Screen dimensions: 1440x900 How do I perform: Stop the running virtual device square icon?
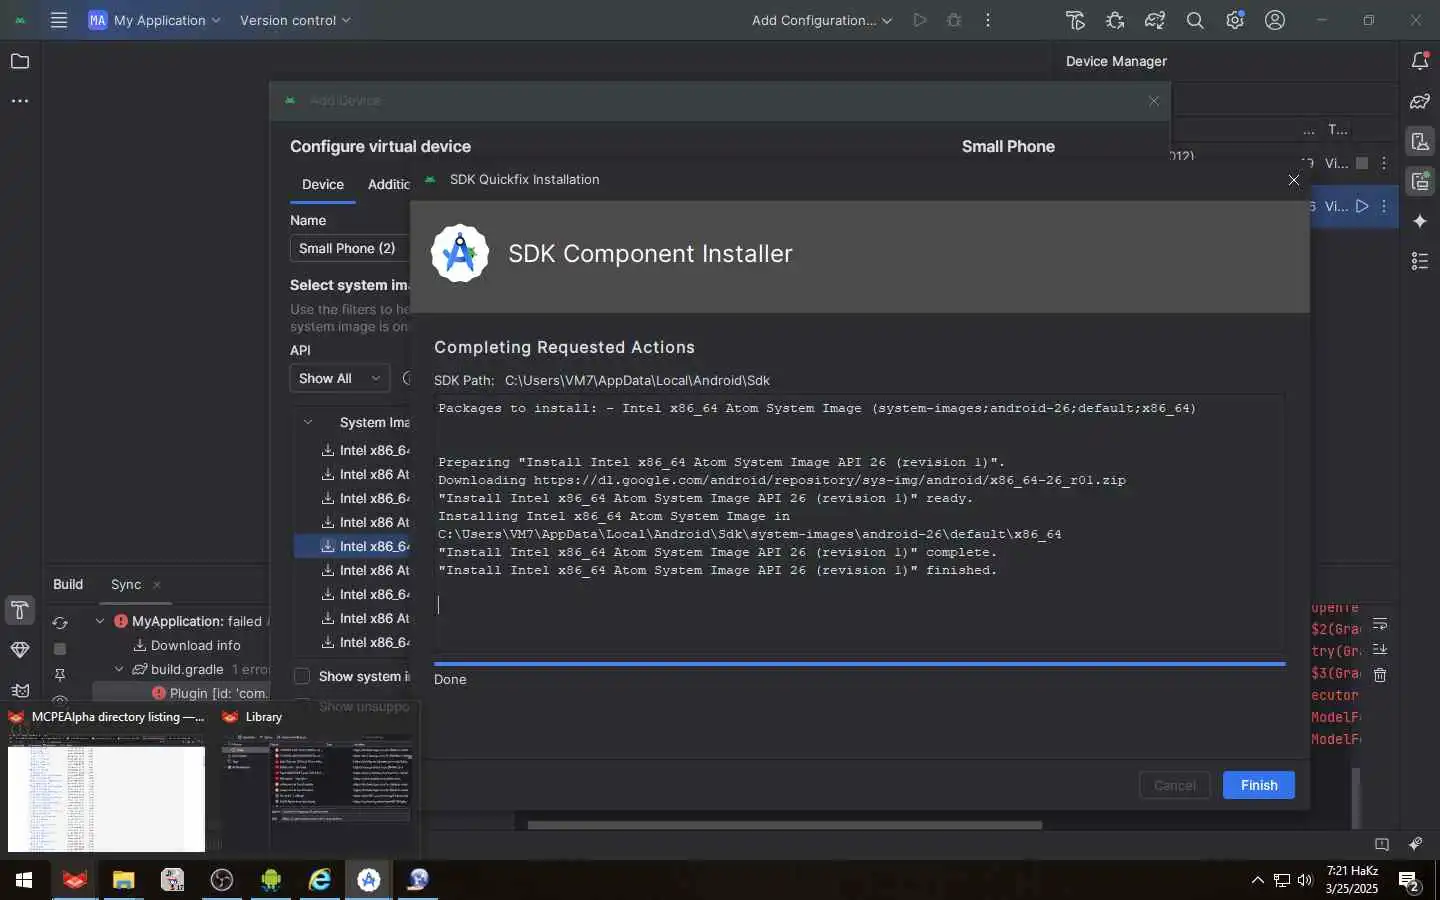tap(1361, 163)
